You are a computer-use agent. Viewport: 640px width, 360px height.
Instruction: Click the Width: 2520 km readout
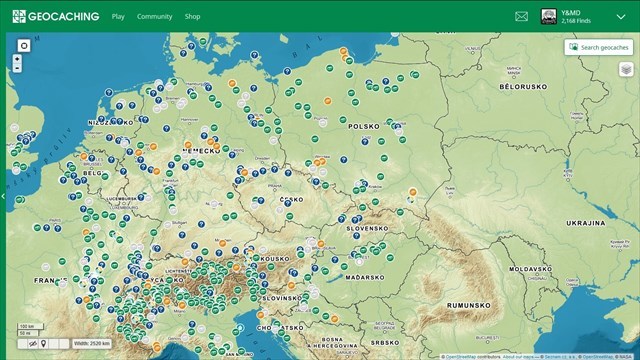click(x=92, y=344)
